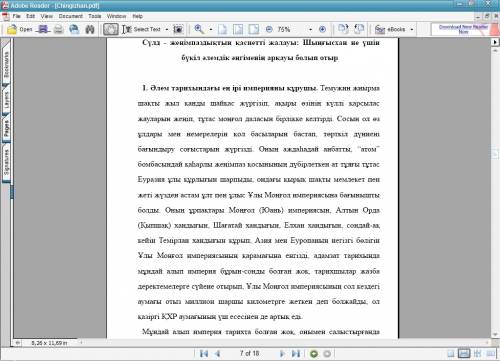Open the View menu
The image size is (500, 361).
47,16
